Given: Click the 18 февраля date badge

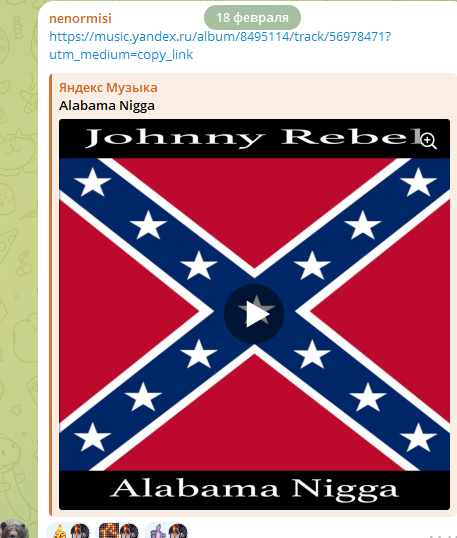Looking at the screenshot, I should click(x=252, y=17).
